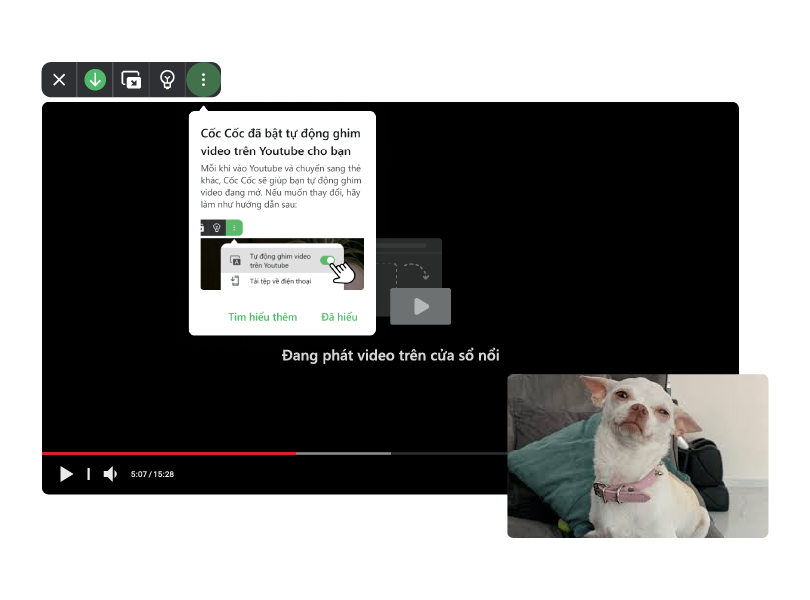Click the 'Đã hiểu' button
The height and width of the screenshot is (600, 810).
coord(339,317)
